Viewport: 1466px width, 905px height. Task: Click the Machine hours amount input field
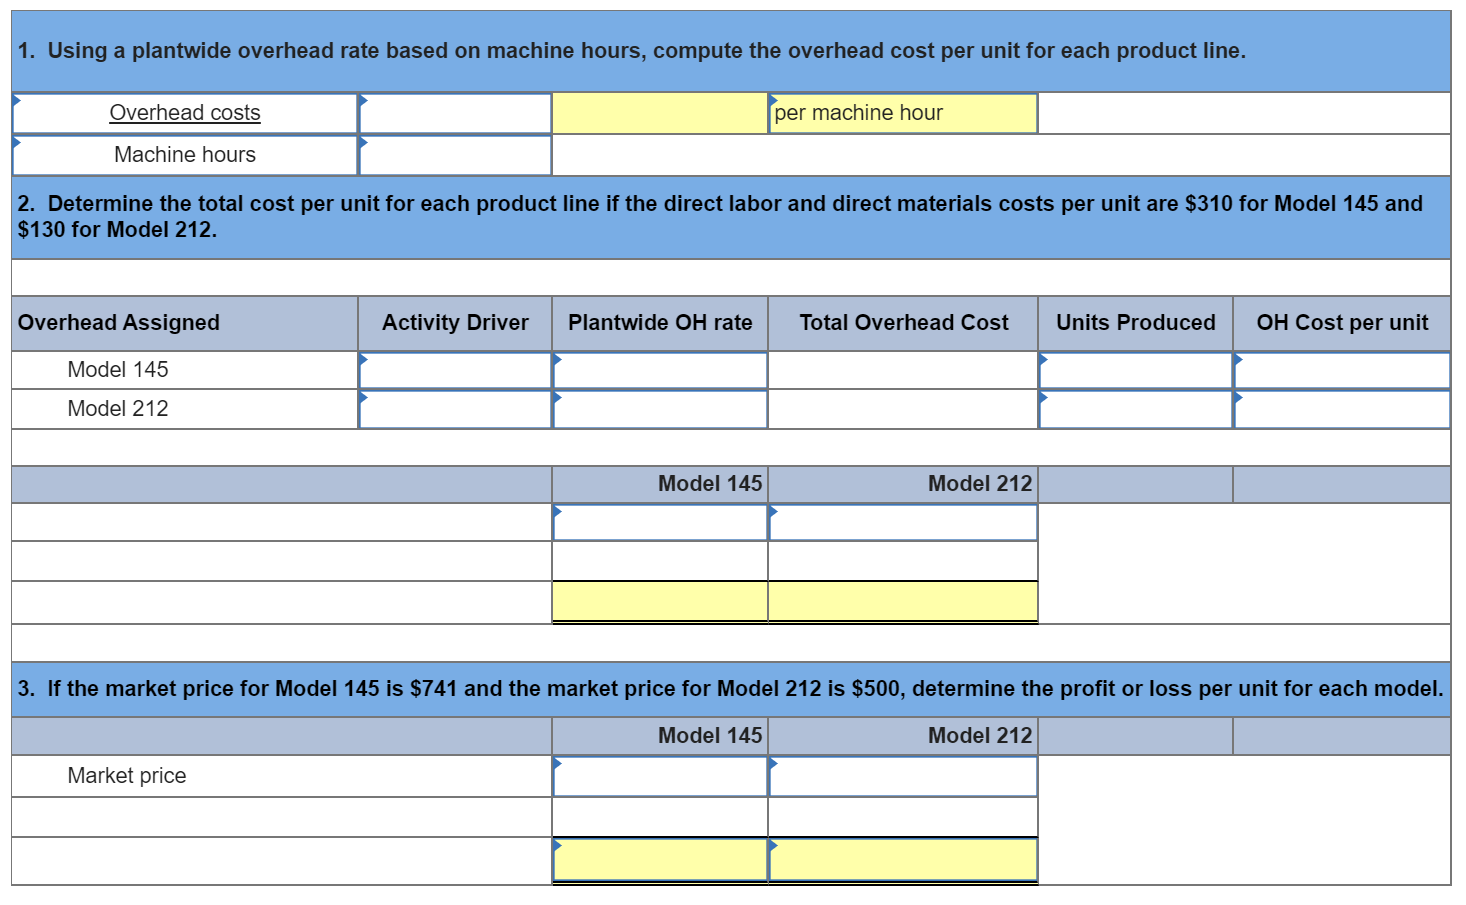455,155
